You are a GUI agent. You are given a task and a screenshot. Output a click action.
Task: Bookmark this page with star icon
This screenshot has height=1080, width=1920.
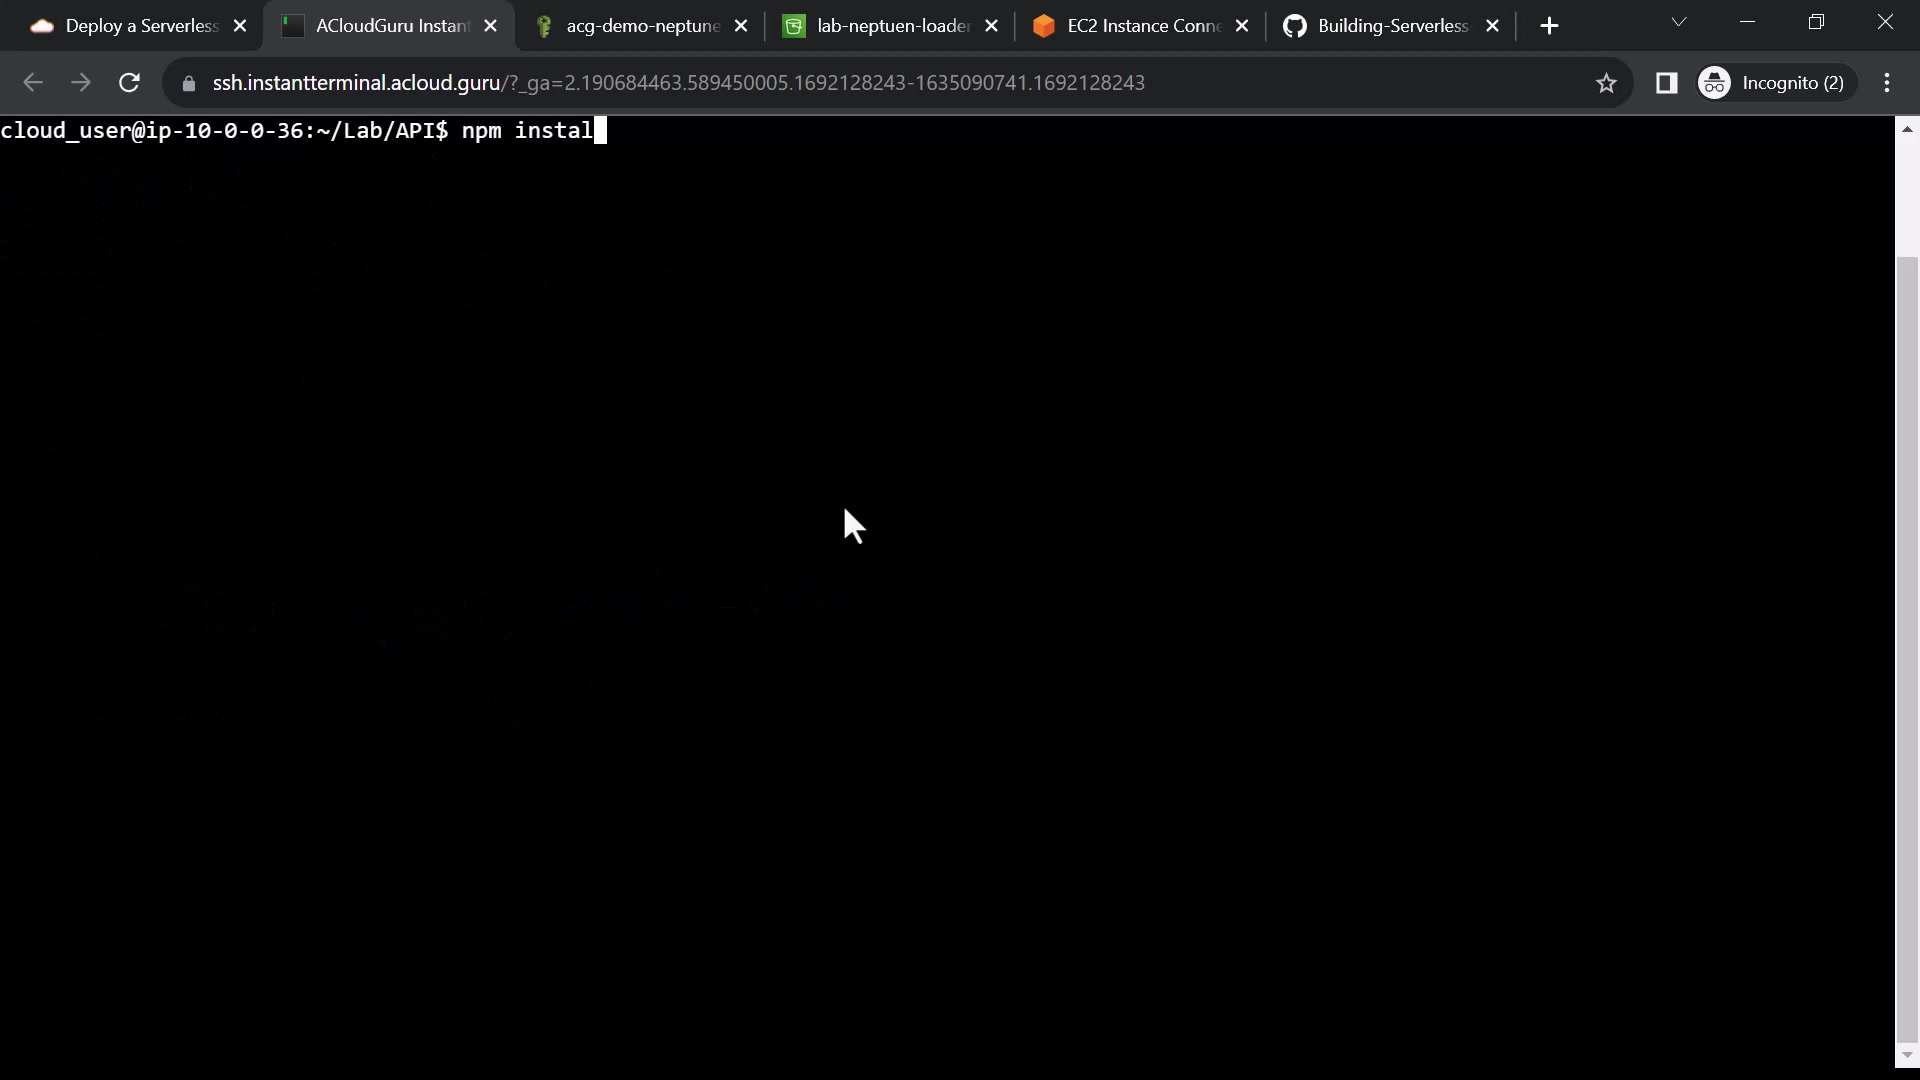[1606, 83]
